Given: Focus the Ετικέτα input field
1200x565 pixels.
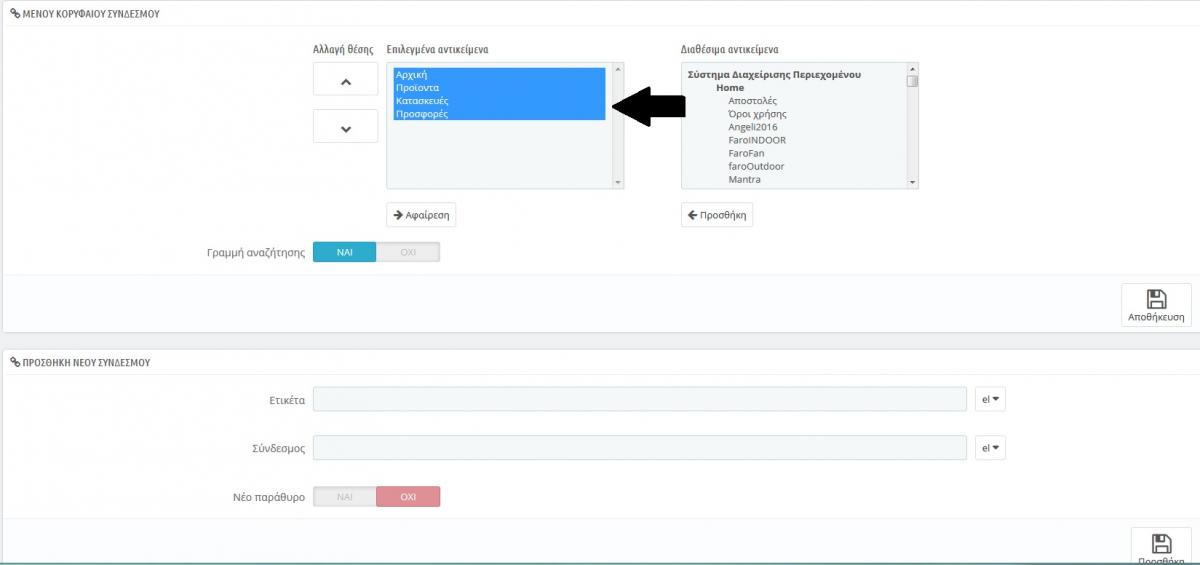Looking at the screenshot, I should (640, 399).
